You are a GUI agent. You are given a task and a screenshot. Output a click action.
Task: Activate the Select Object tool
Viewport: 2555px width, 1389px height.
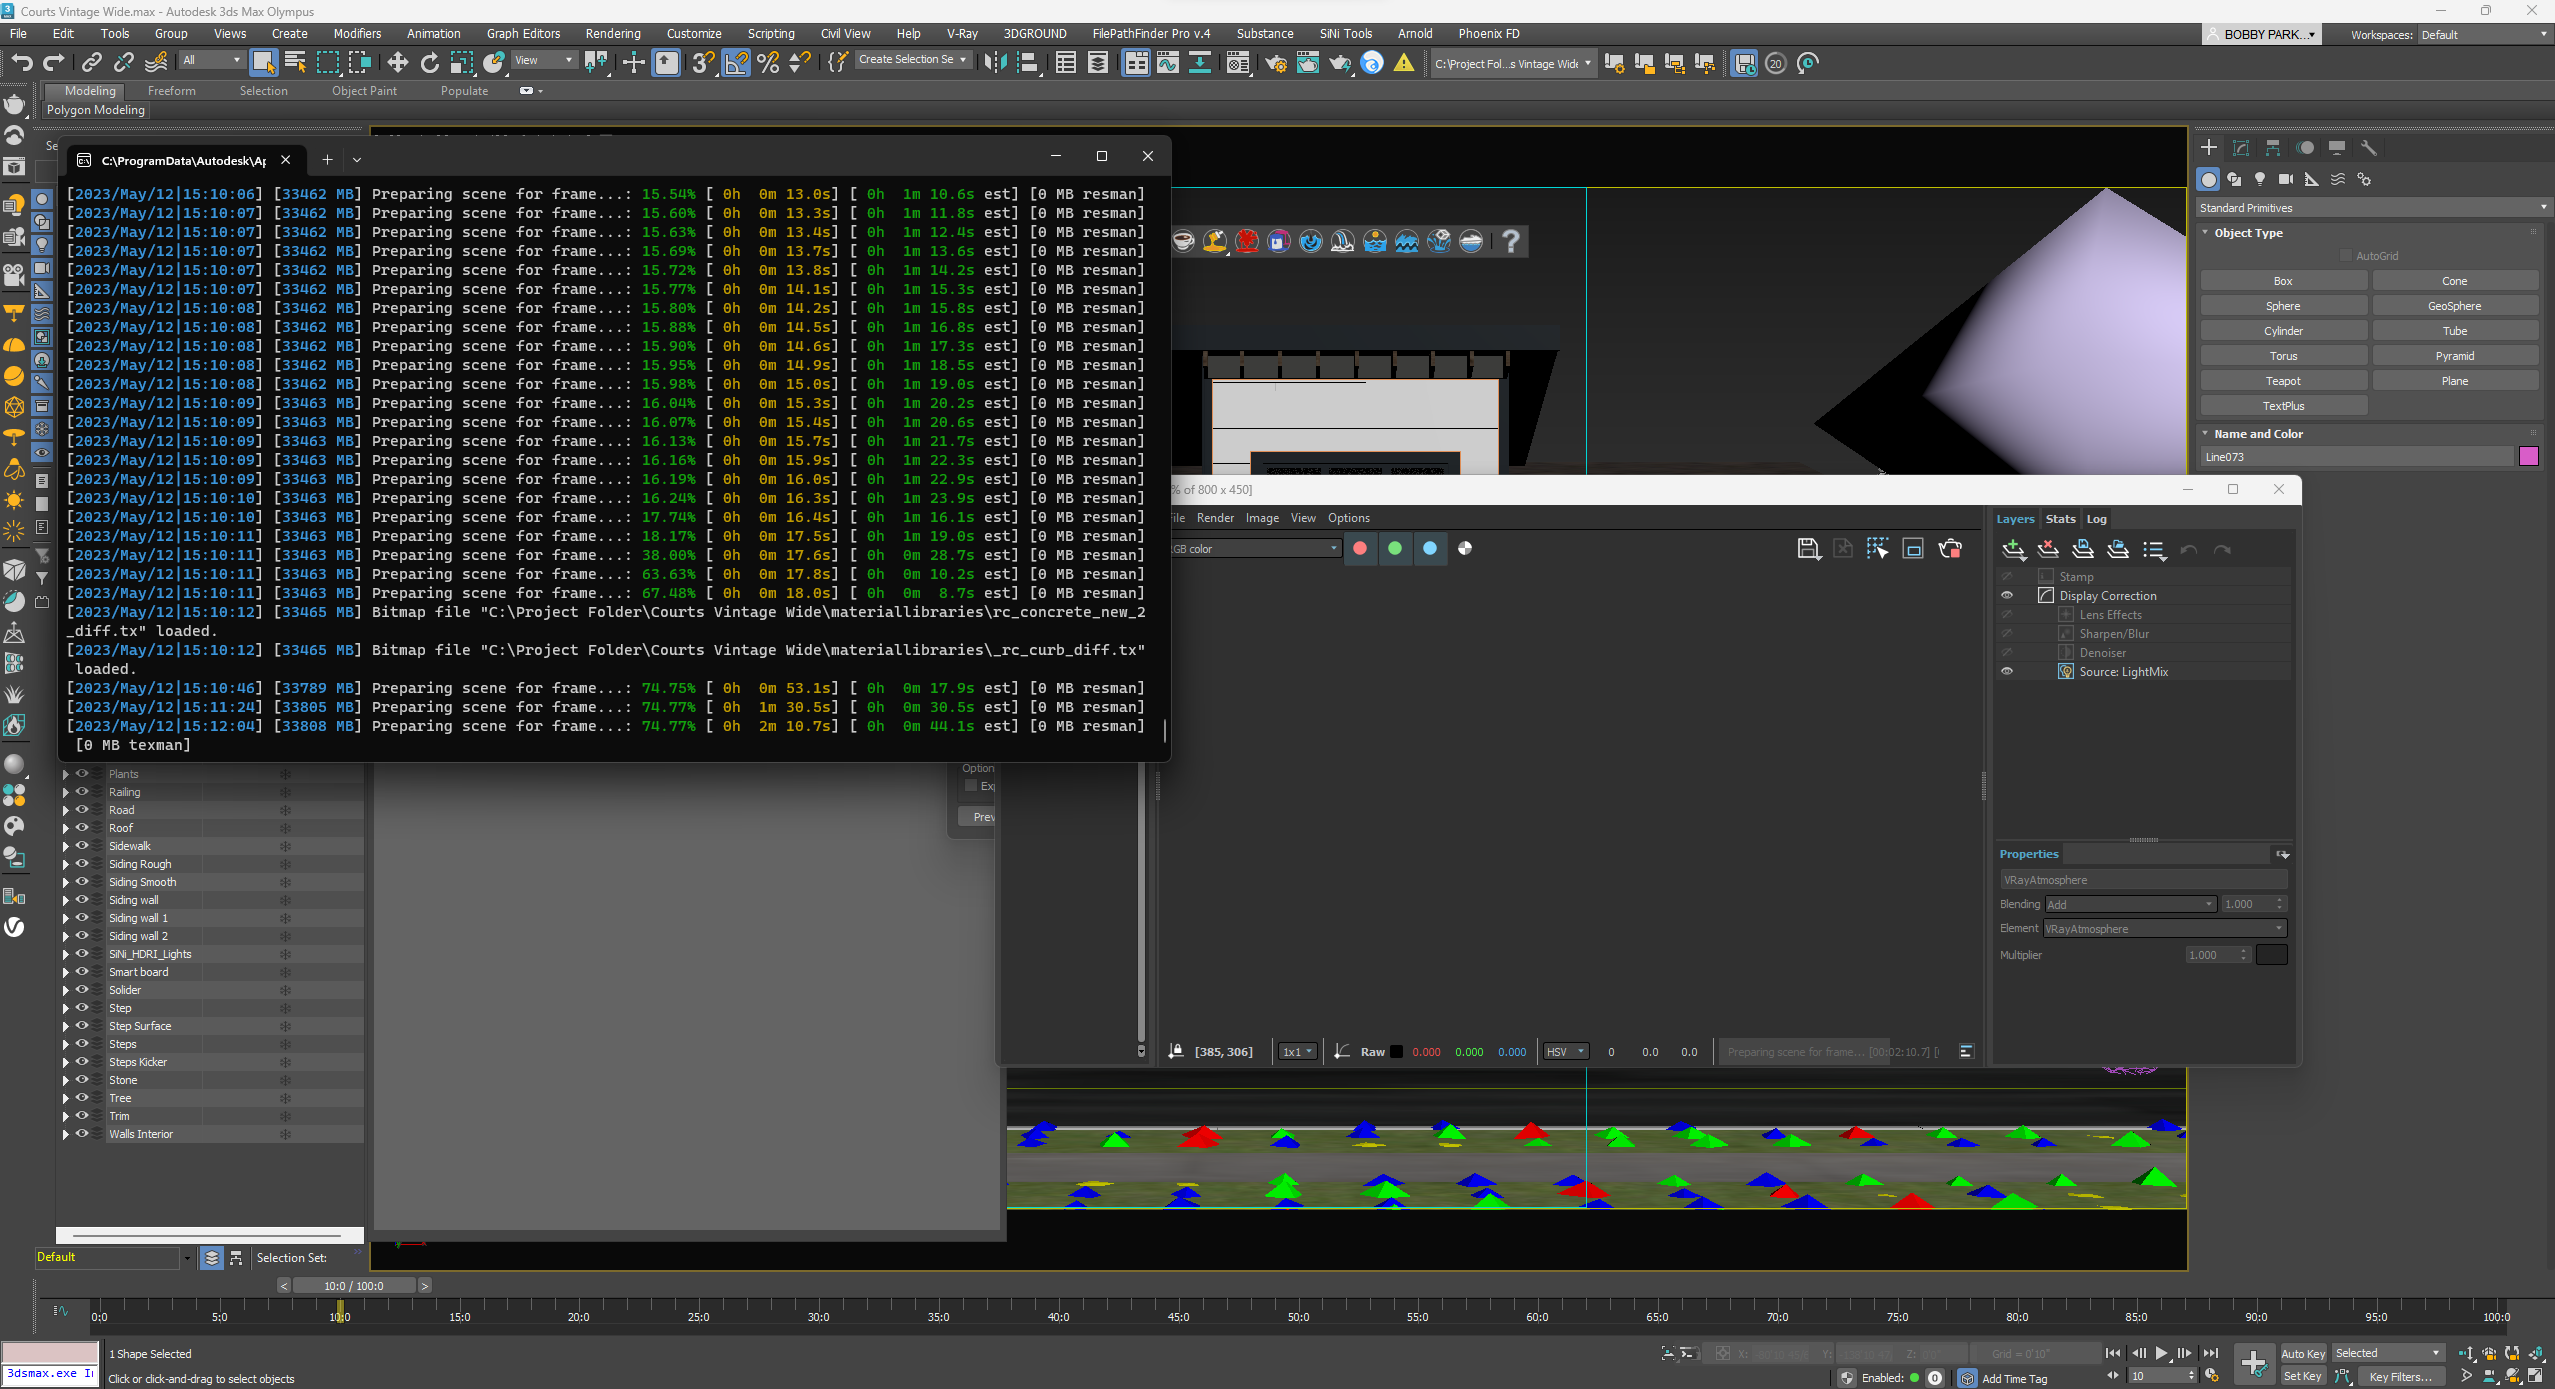(x=264, y=63)
